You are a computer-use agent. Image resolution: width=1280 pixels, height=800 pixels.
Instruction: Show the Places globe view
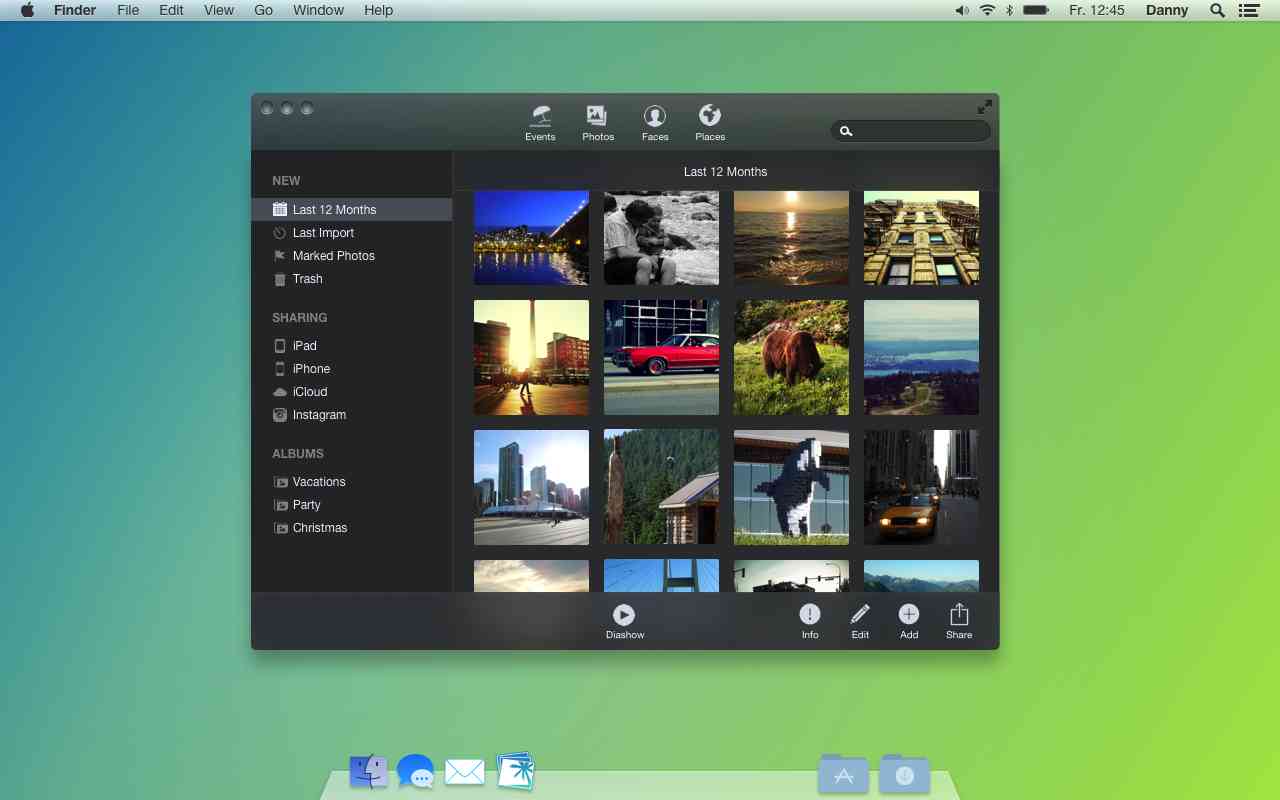(x=710, y=122)
